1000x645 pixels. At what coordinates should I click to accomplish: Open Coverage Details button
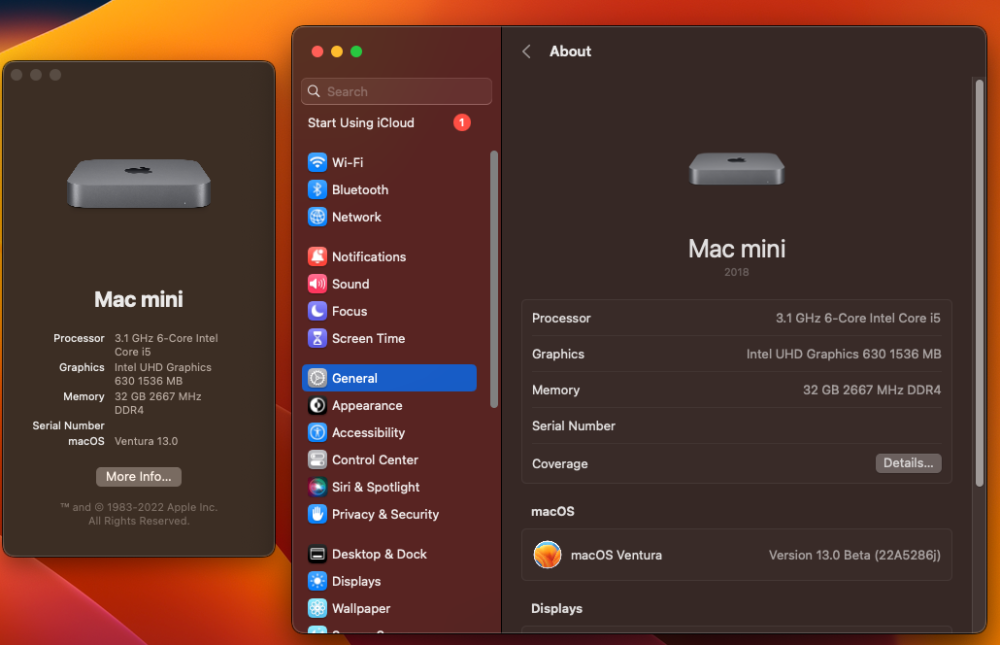[x=908, y=463]
